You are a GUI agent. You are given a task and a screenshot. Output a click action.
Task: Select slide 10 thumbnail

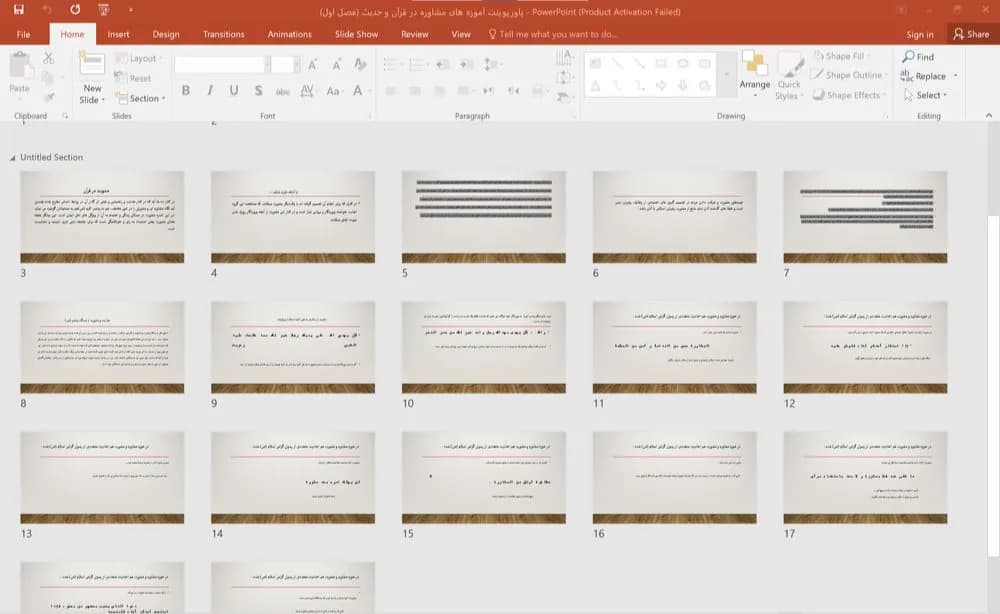tap(483, 347)
